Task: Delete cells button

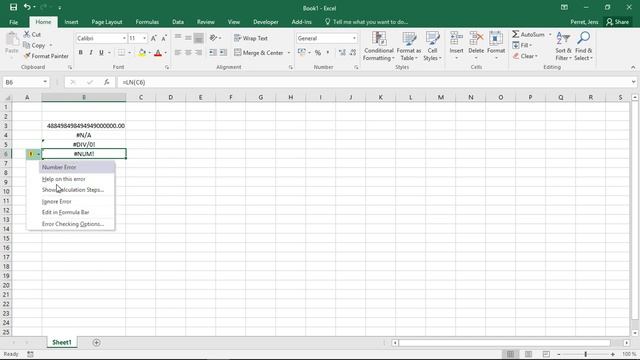Action: click(x=476, y=46)
